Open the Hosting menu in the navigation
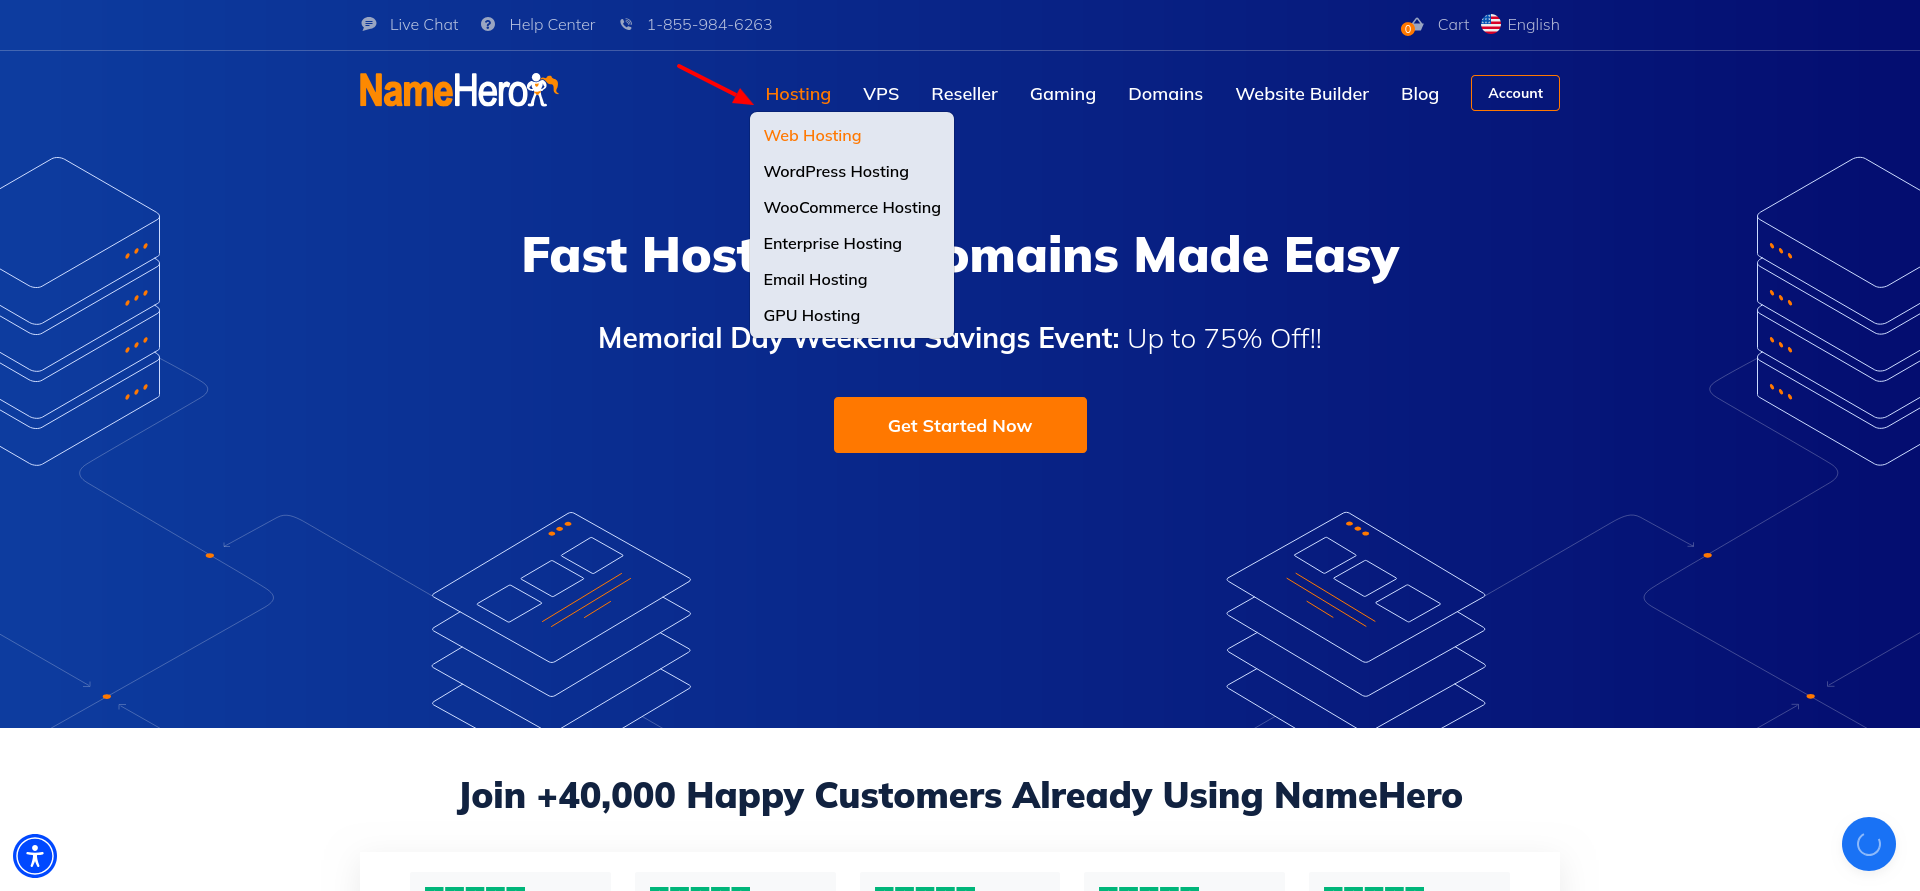The image size is (1920, 891). coord(798,94)
